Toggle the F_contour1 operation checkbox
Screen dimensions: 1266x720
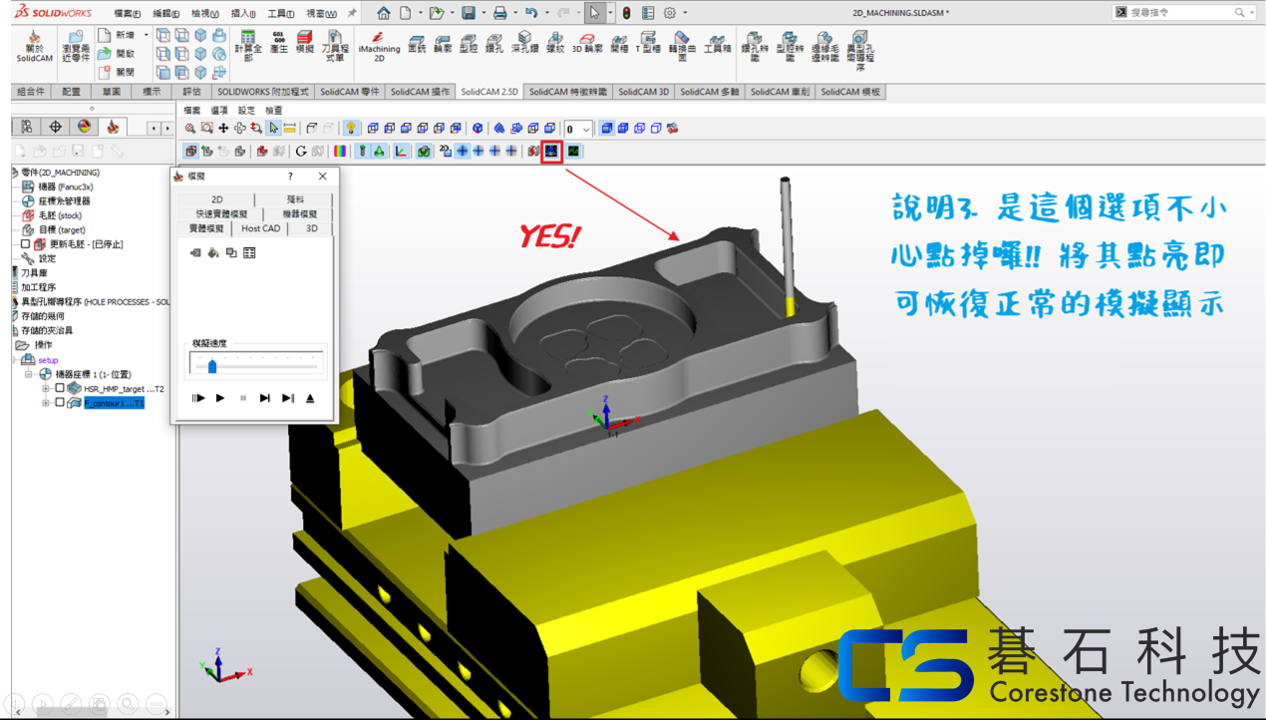[x=60, y=403]
